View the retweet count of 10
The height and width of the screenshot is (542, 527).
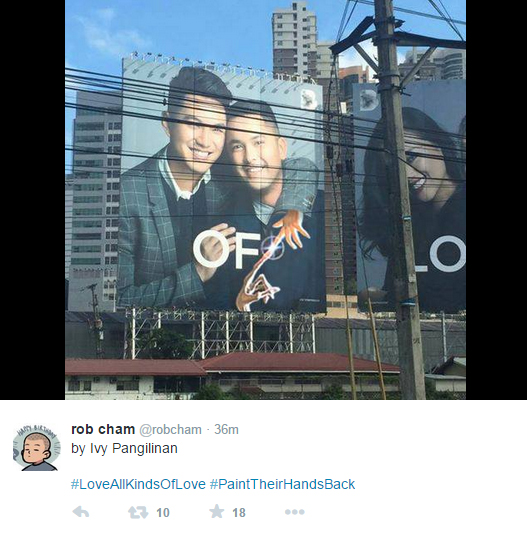coord(163,513)
